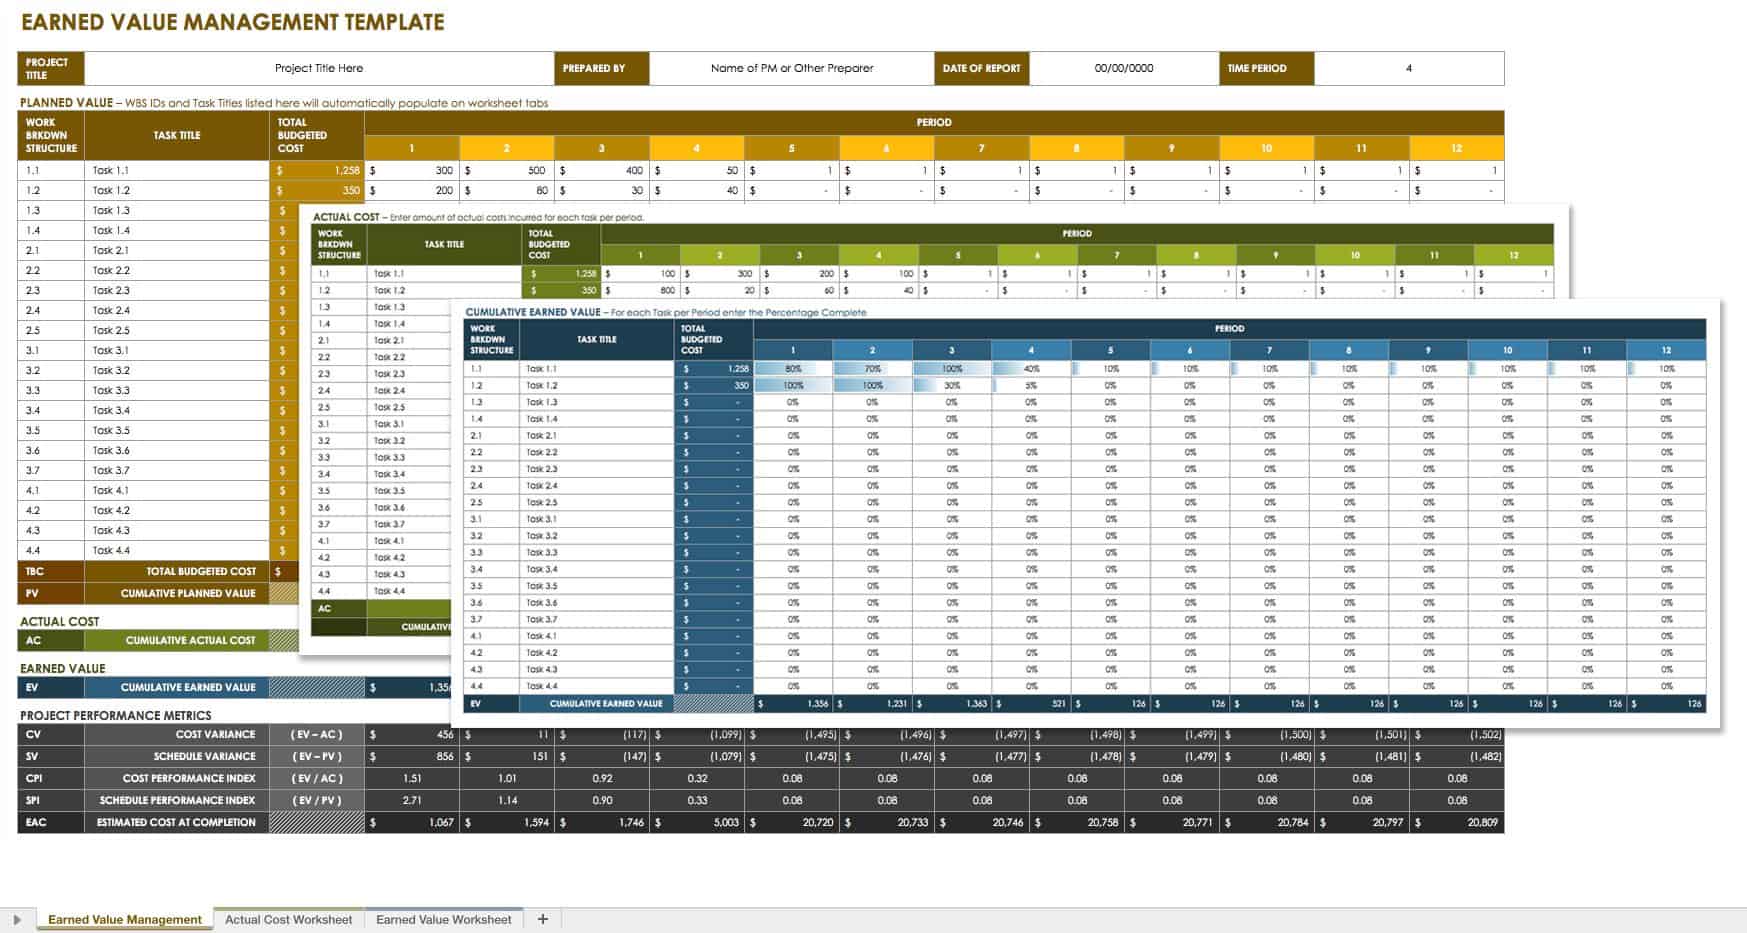
Task: Select the Time Period value cell showing 4
Action: [1408, 68]
